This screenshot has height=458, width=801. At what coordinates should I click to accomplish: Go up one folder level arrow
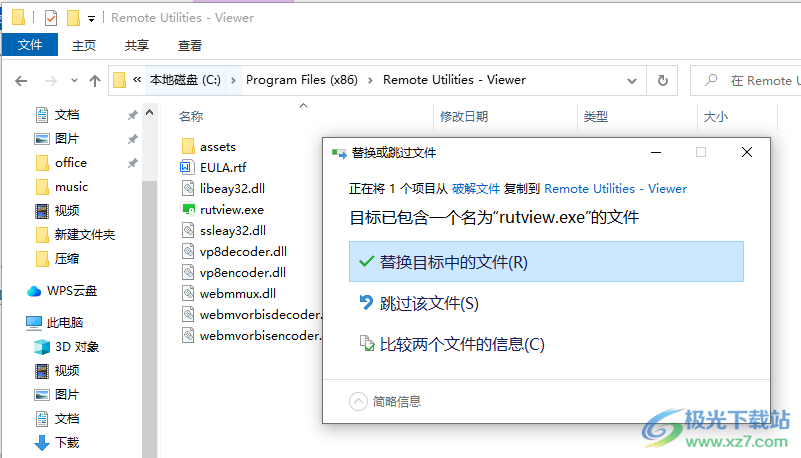click(x=95, y=81)
